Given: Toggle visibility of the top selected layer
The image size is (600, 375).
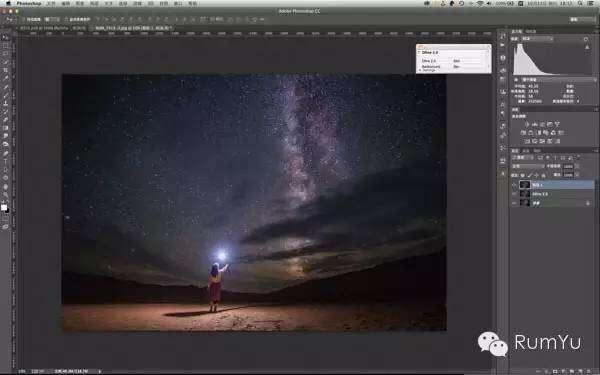Looking at the screenshot, I should point(514,185).
